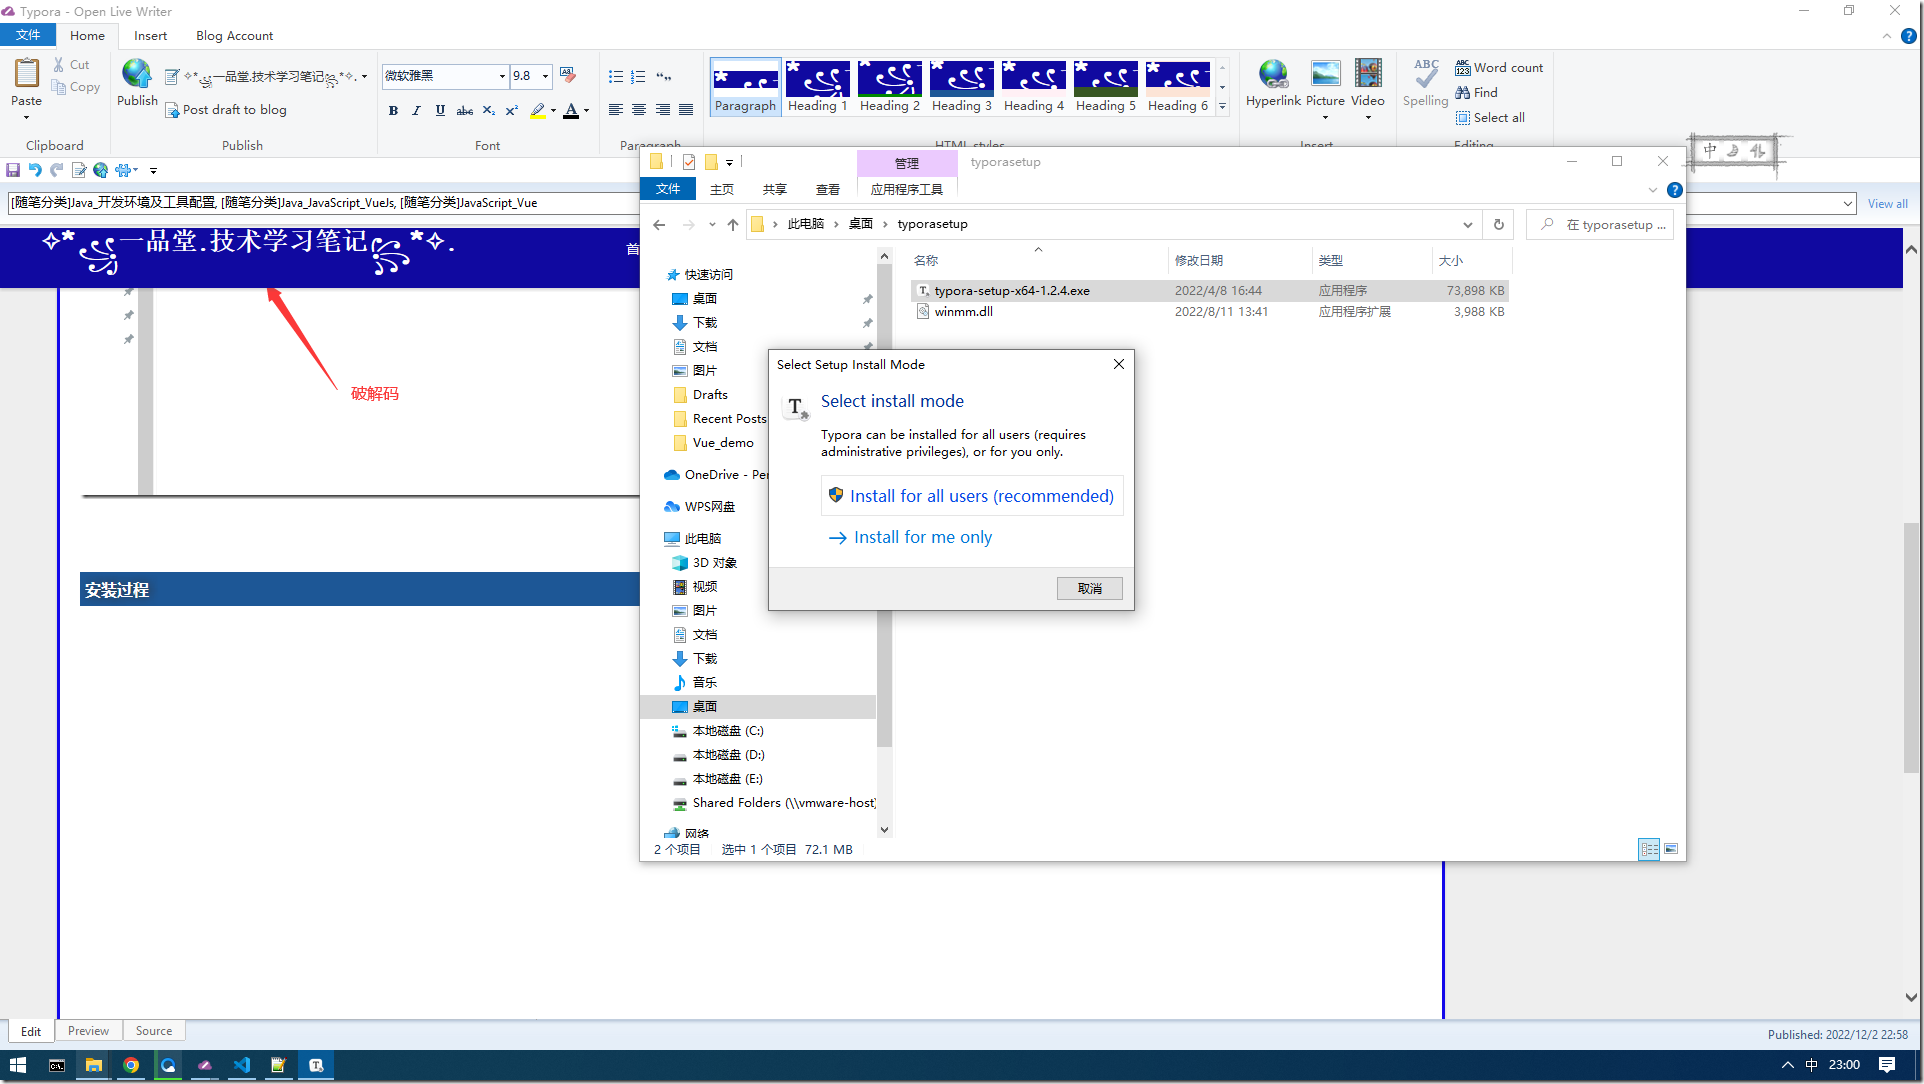
Task: Open the Blog Account ribbon tab
Action: pyautogui.click(x=234, y=36)
